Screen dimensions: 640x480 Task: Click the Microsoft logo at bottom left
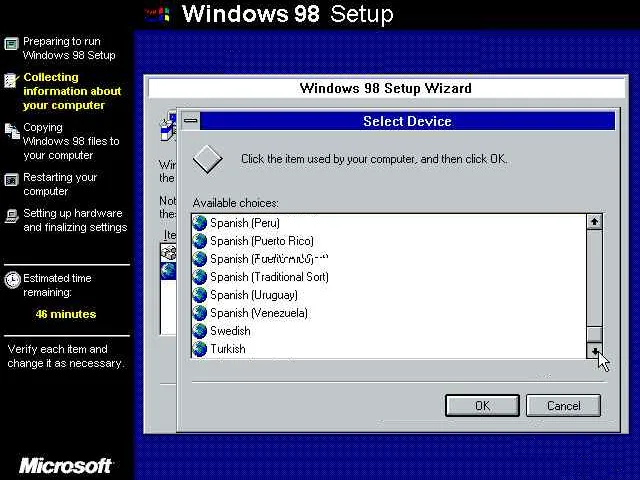65,466
